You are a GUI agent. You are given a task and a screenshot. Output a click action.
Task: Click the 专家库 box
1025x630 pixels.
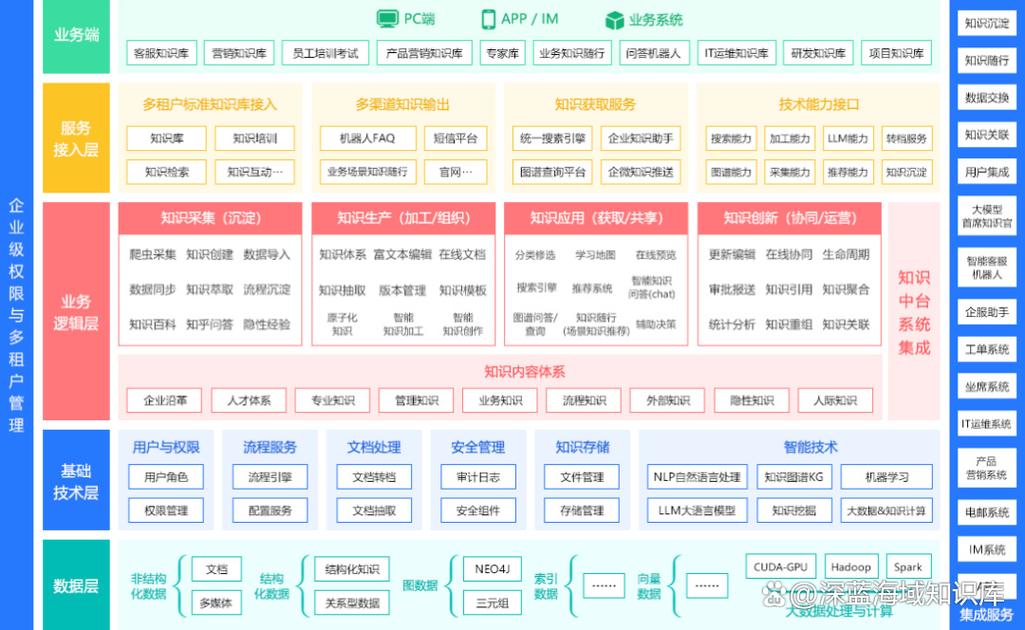(502, 54)
